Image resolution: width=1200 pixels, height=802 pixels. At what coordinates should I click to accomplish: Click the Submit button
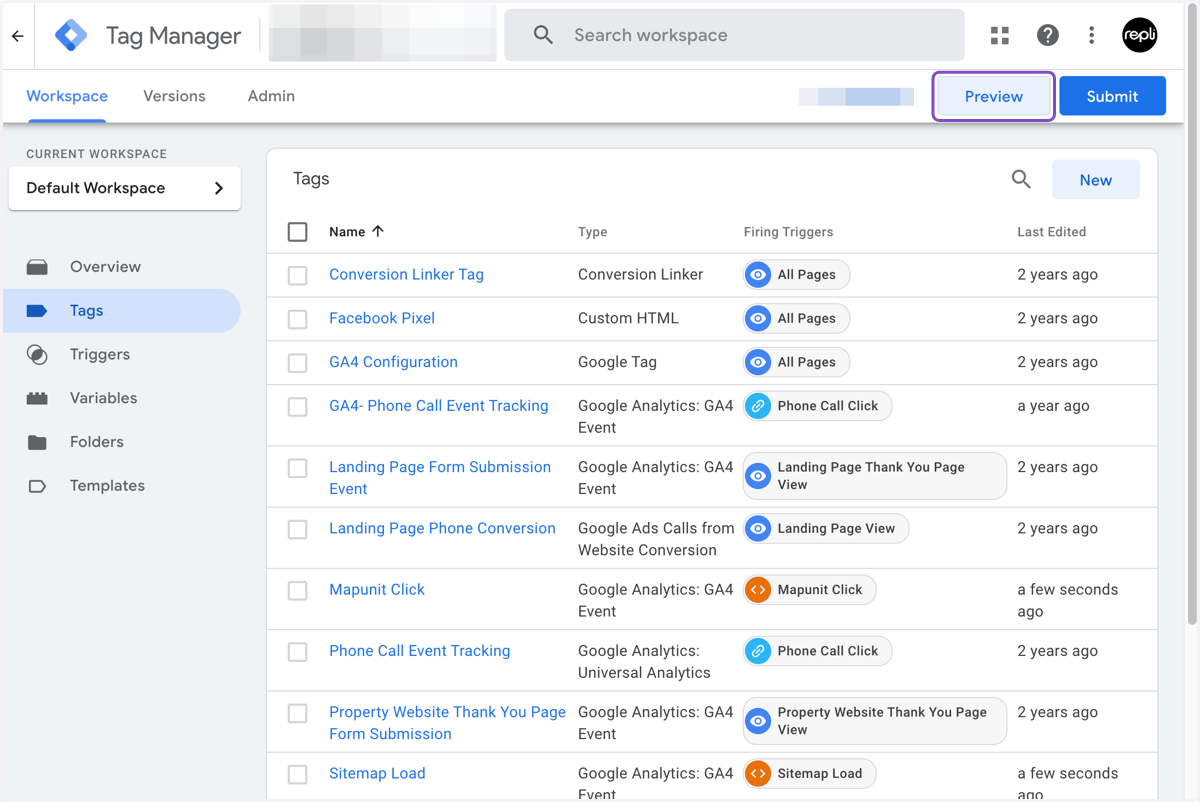[x=1112, y=96]
